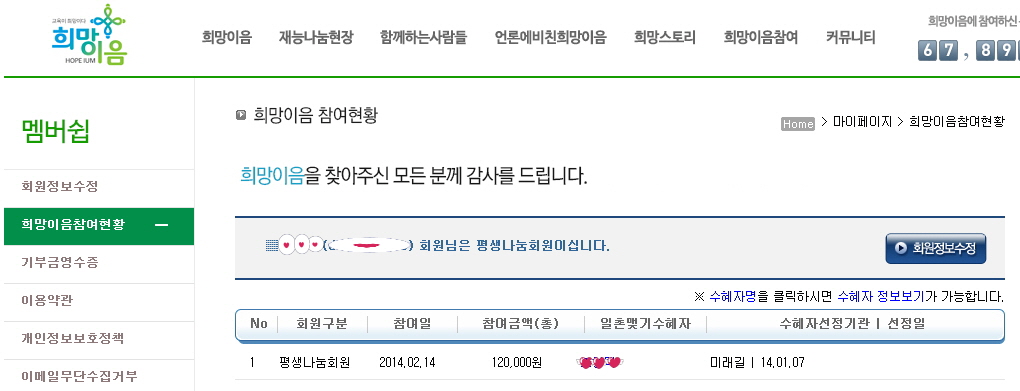The width and height of the screenshot is (1020, 391).
Task: Collapse the 희망이음참여현황 sidebar item with minus icon
Action: point(162,226)
